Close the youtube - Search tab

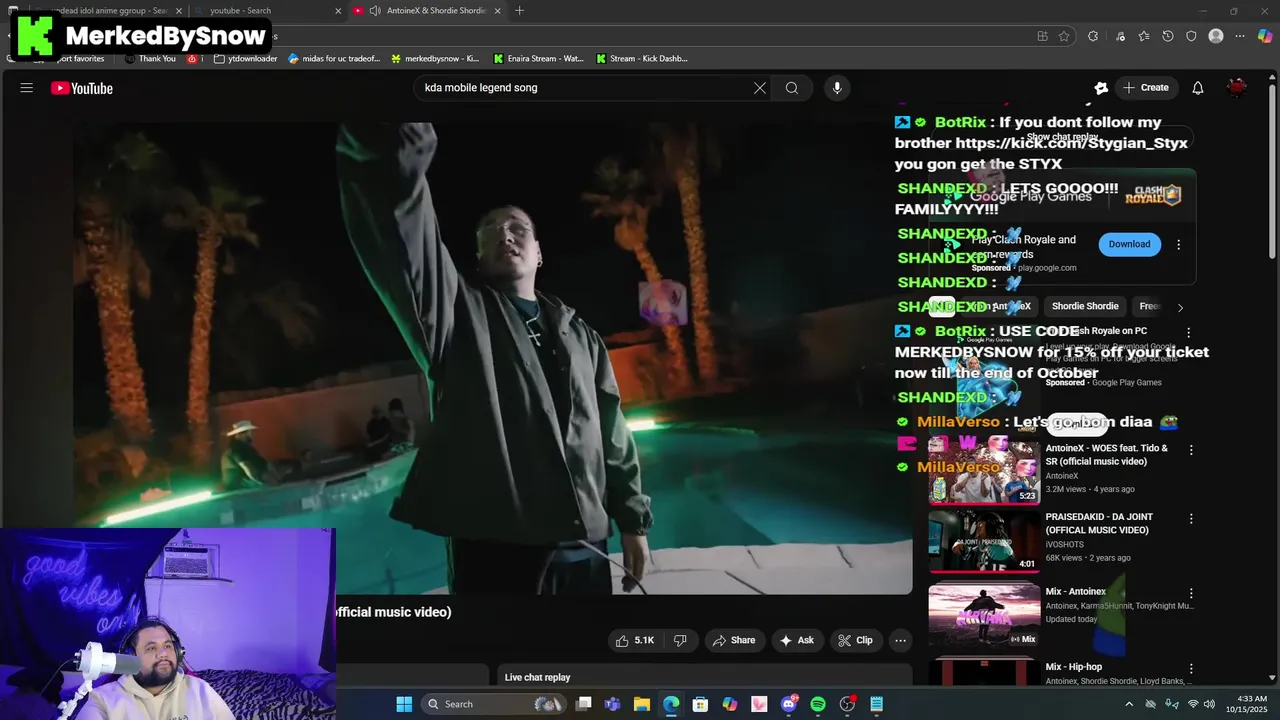336,11
